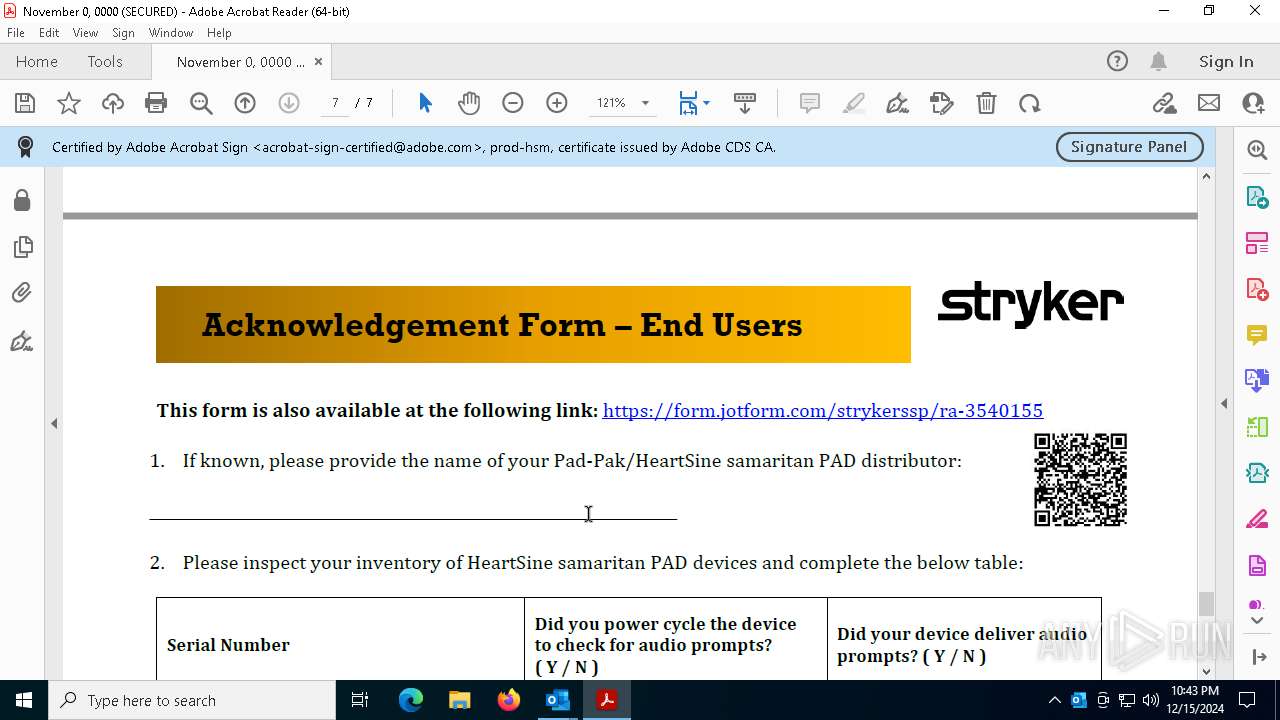Open notifications bell icon
1280x720 pixels.
click(1158, 61)
